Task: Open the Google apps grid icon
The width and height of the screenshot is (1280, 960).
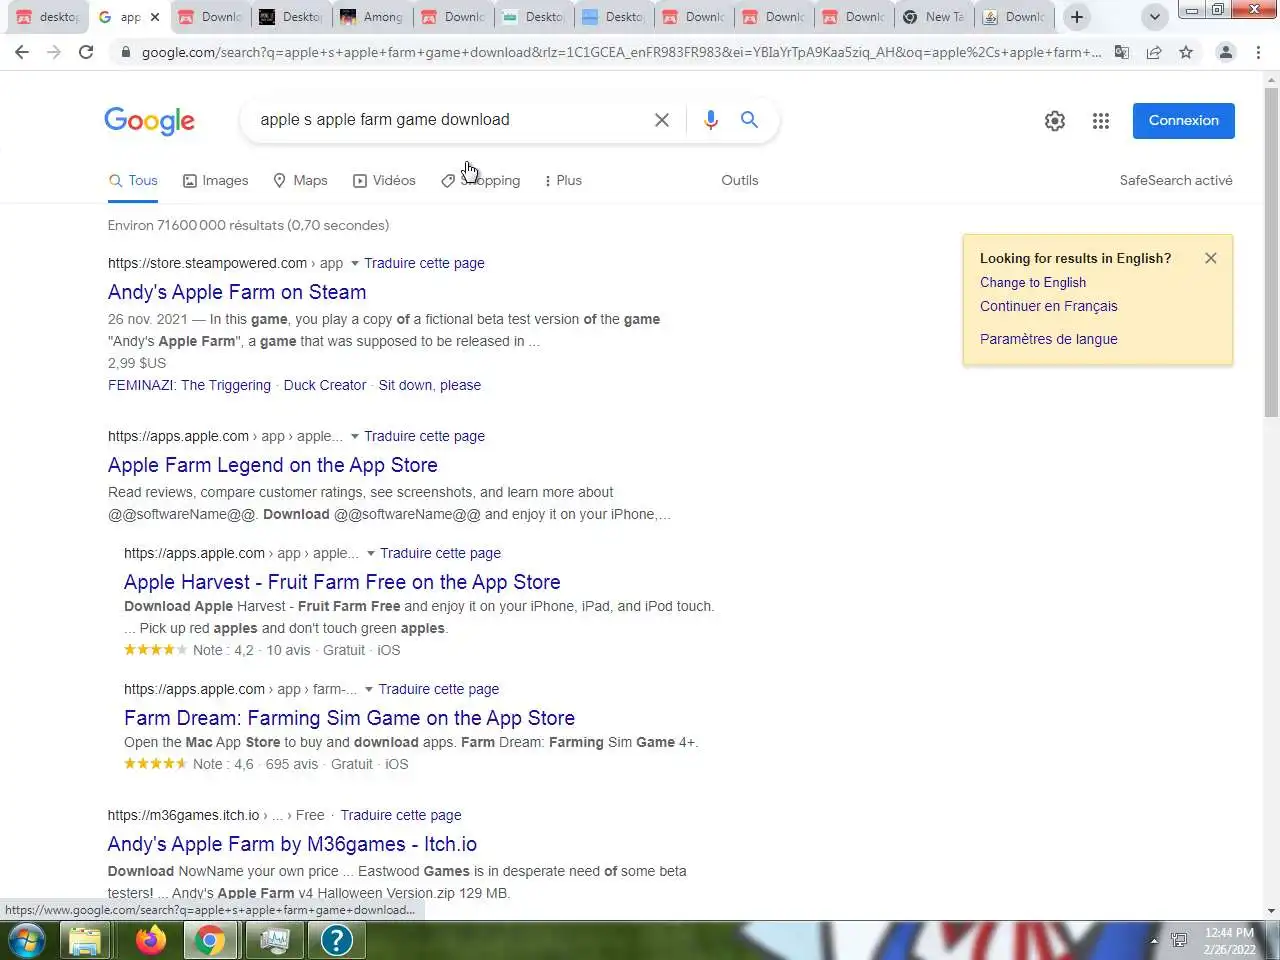Action: pyautogui.click(x=1101, y=121)
